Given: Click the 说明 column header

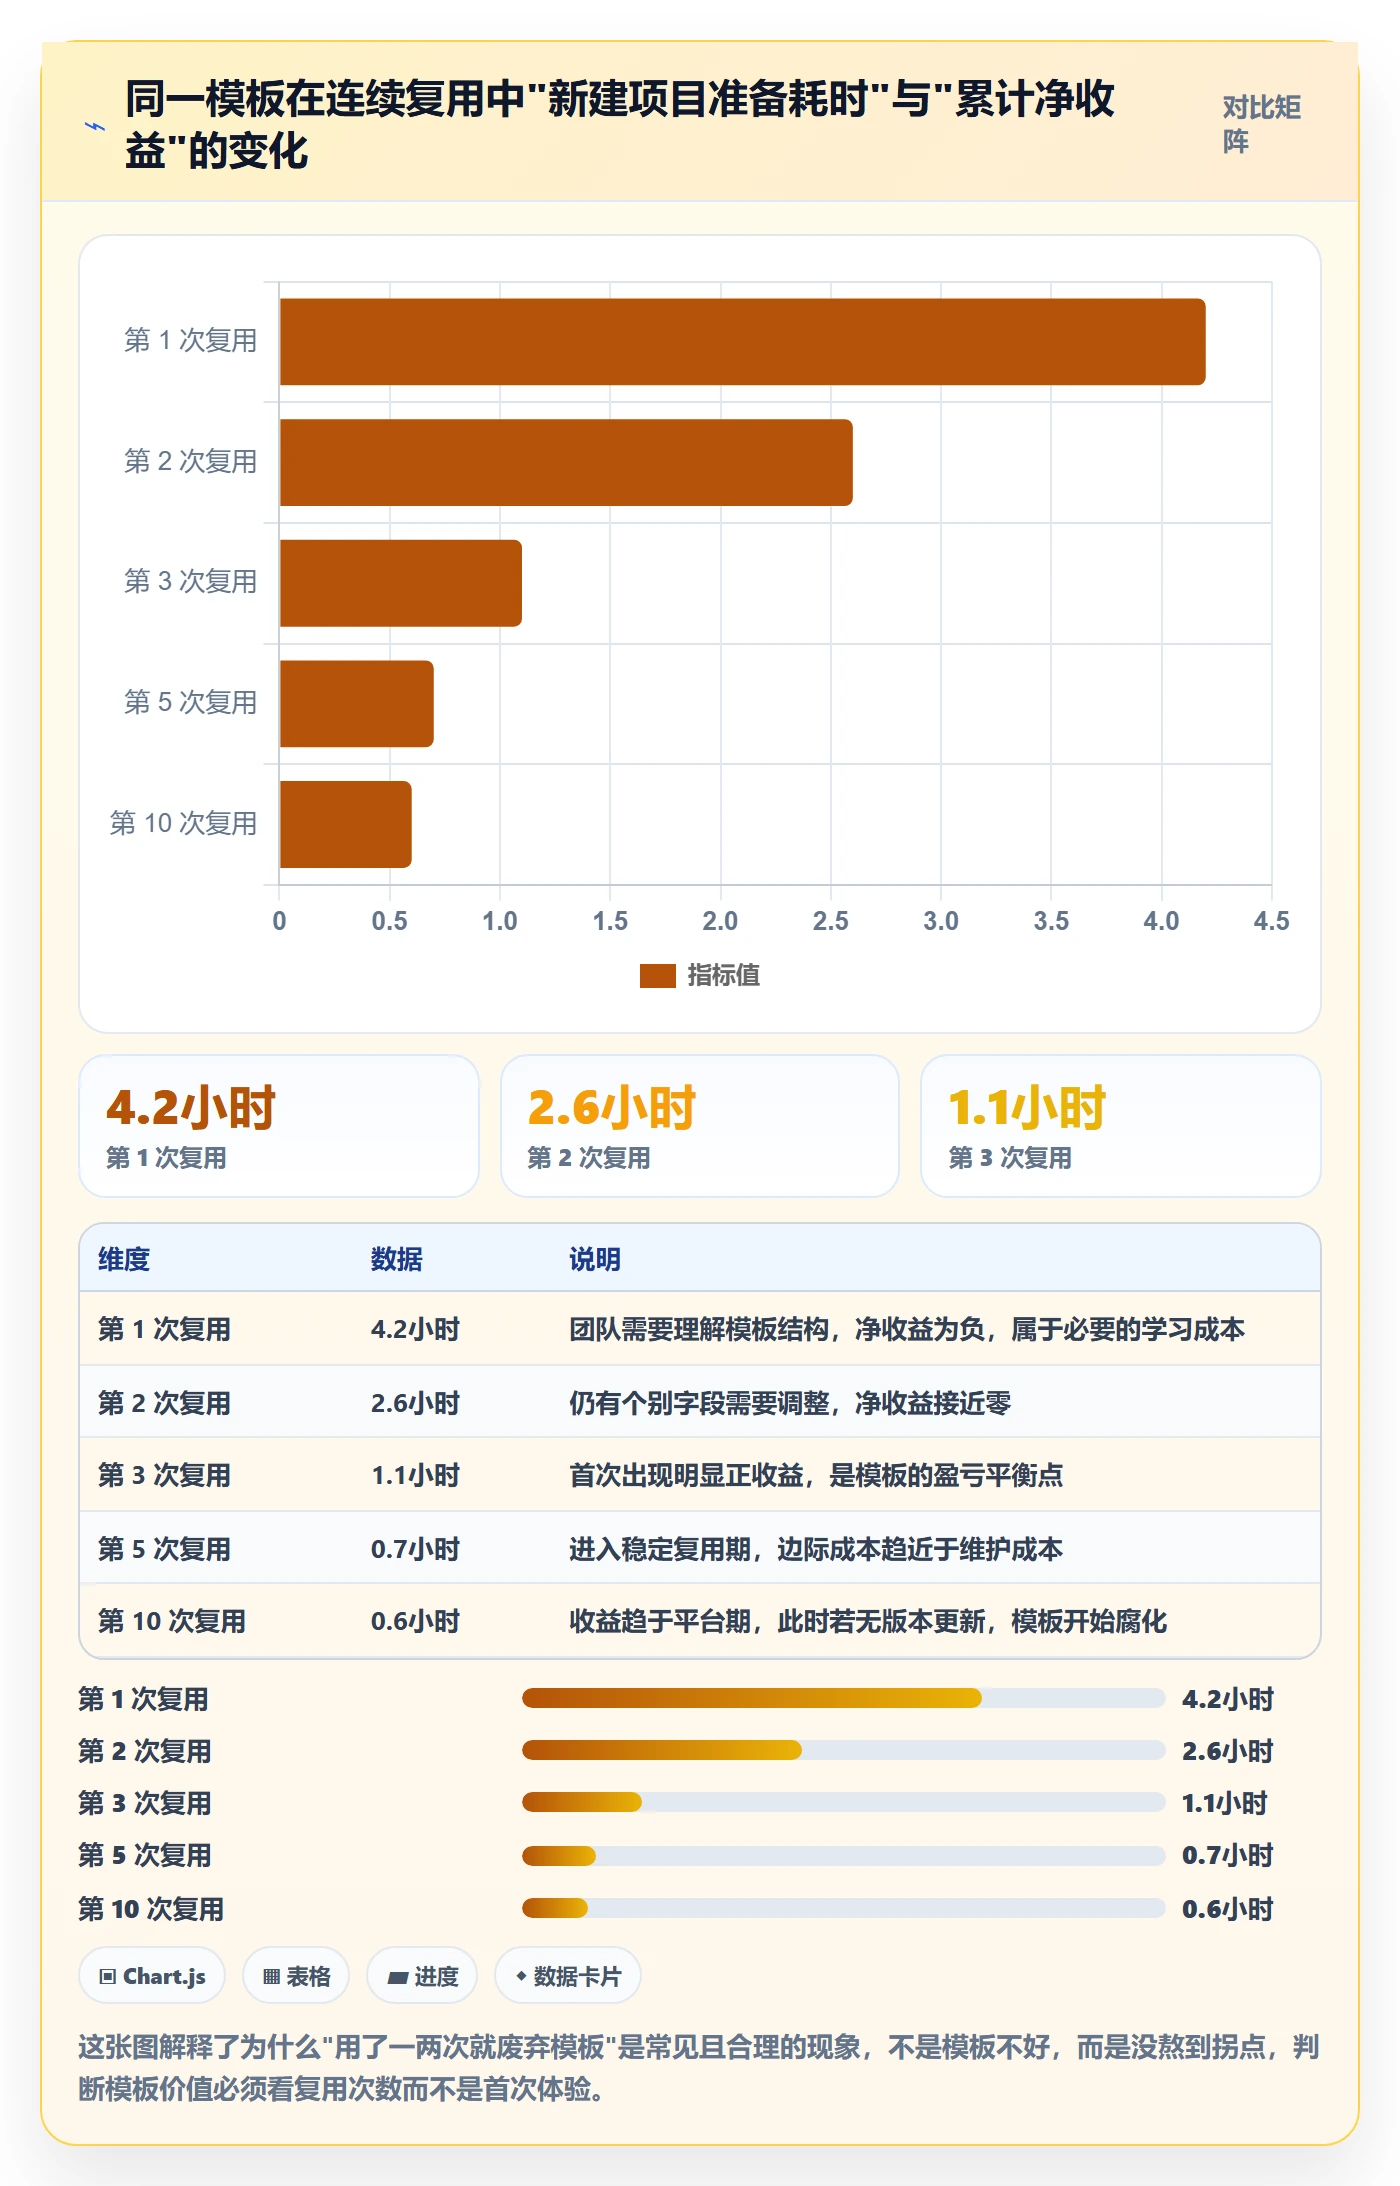Looking at the screenshot, I should [595, 1259].
